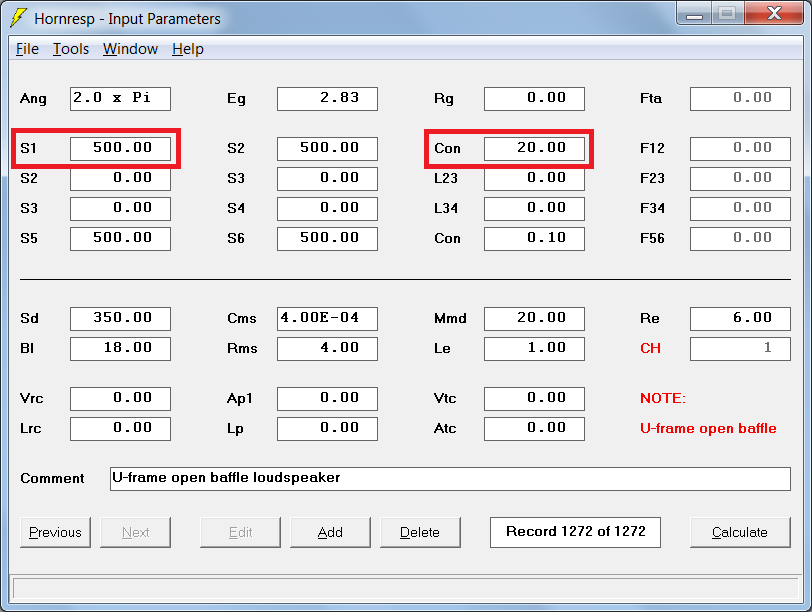Click the red CH label
The height and width of the screenshot is (612, 812).
tap(650, 348)
